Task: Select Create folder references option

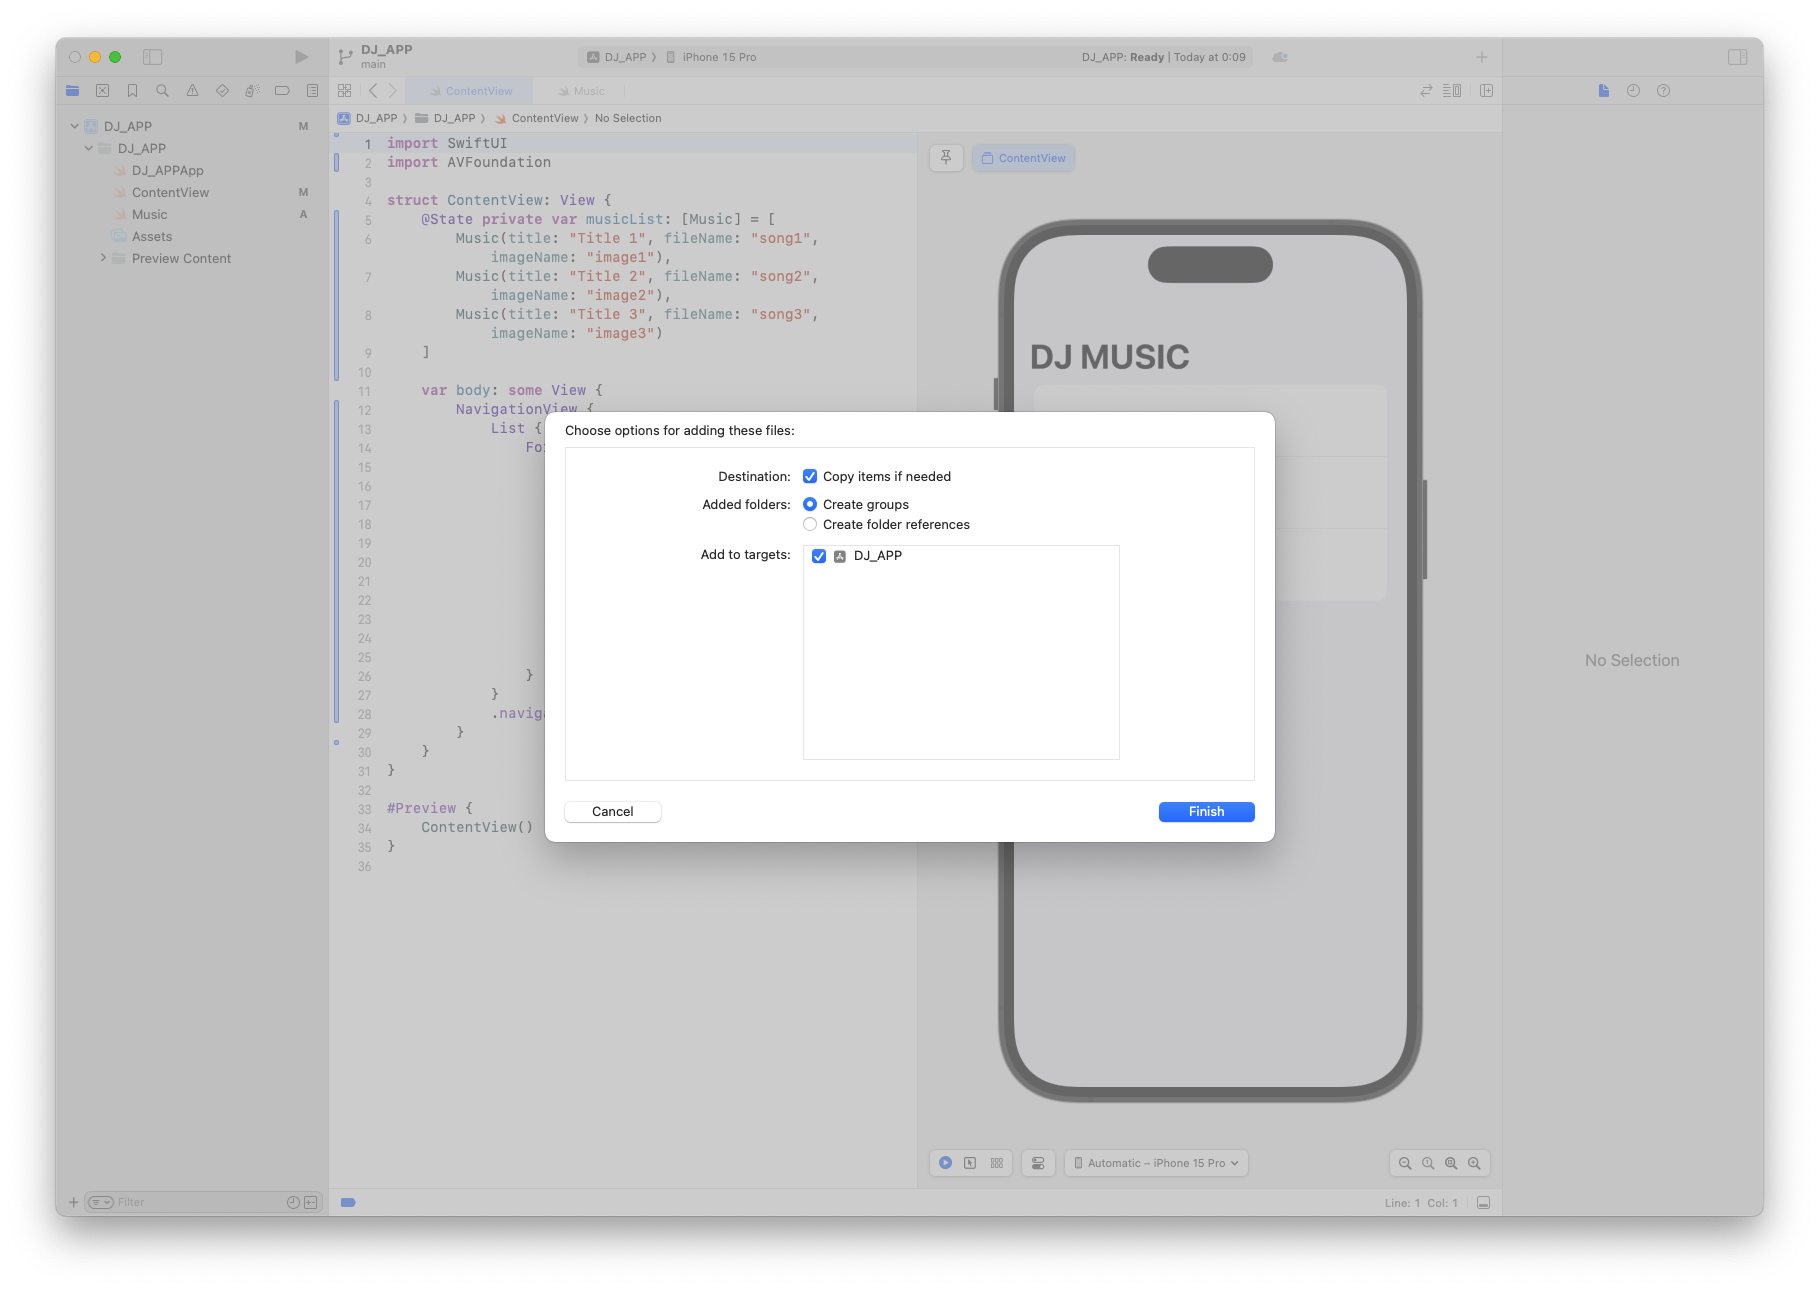Action: pos(810,524)
